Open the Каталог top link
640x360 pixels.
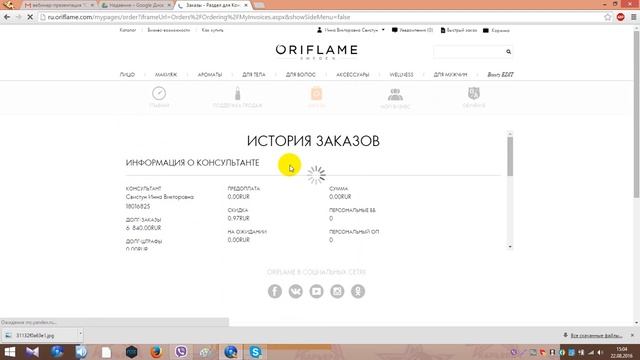coord(128,30)
